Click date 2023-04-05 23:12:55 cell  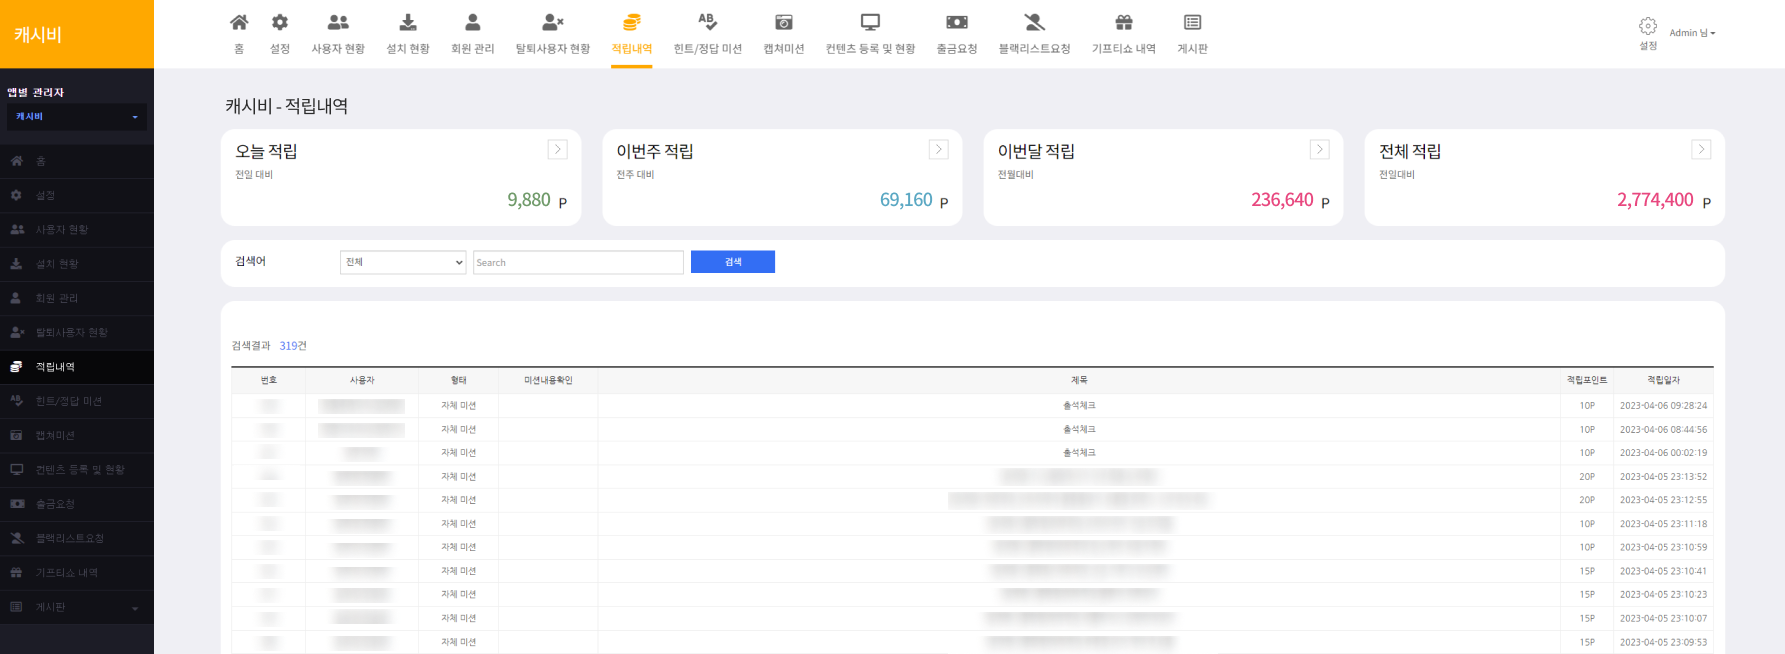click(1664, 500)
